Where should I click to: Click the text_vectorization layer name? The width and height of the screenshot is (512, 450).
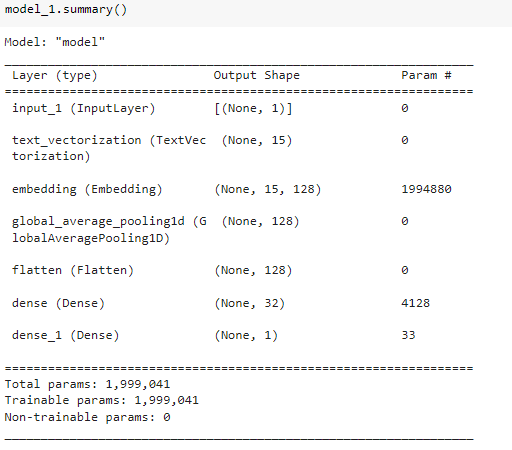pos(109,148)
